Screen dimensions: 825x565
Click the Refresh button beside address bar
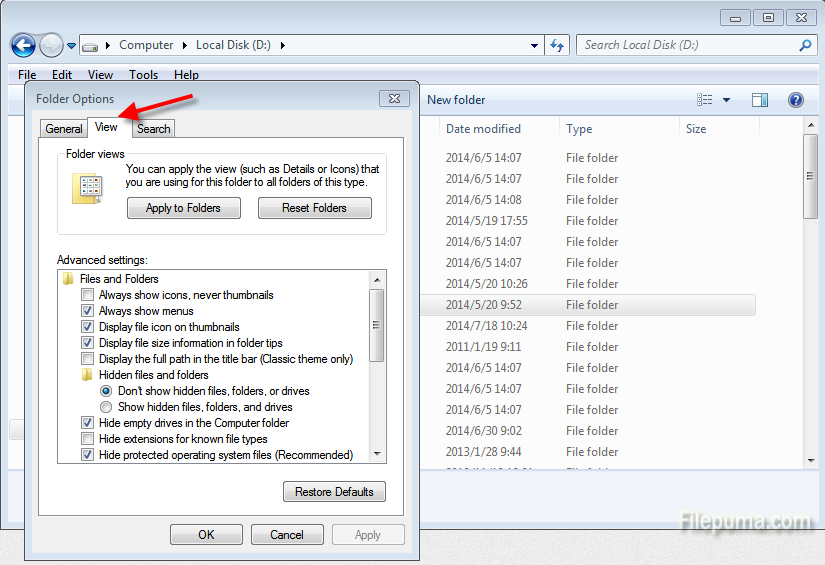558,45
